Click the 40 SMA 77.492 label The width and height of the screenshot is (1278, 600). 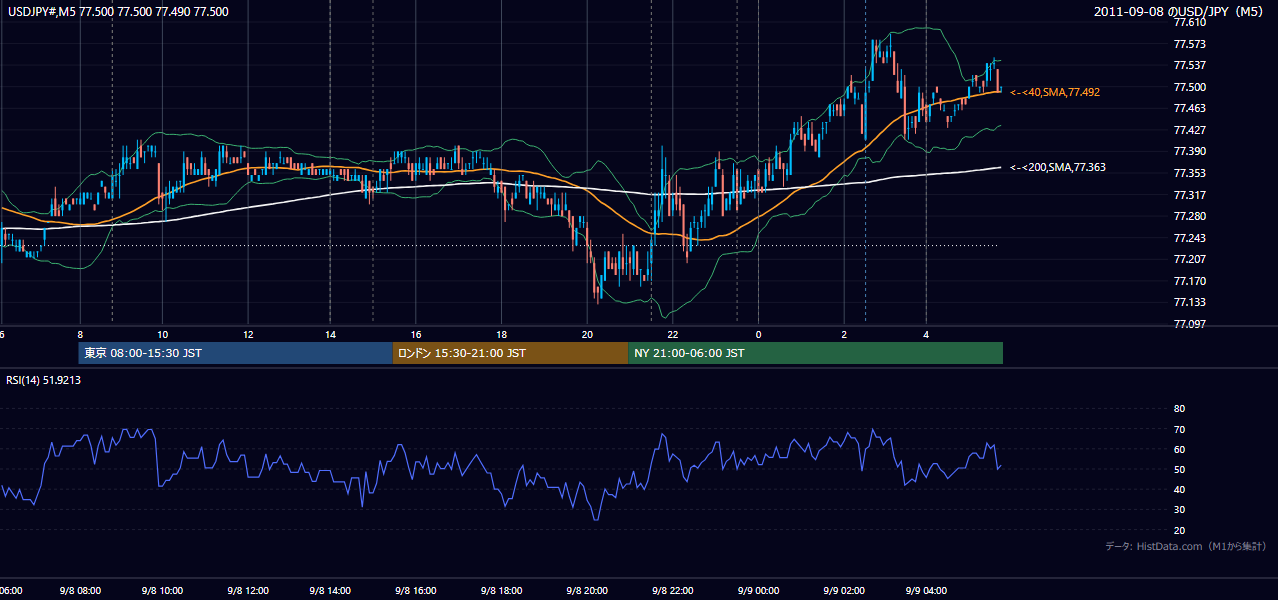pyautogui.click(x=1055, y=92)
